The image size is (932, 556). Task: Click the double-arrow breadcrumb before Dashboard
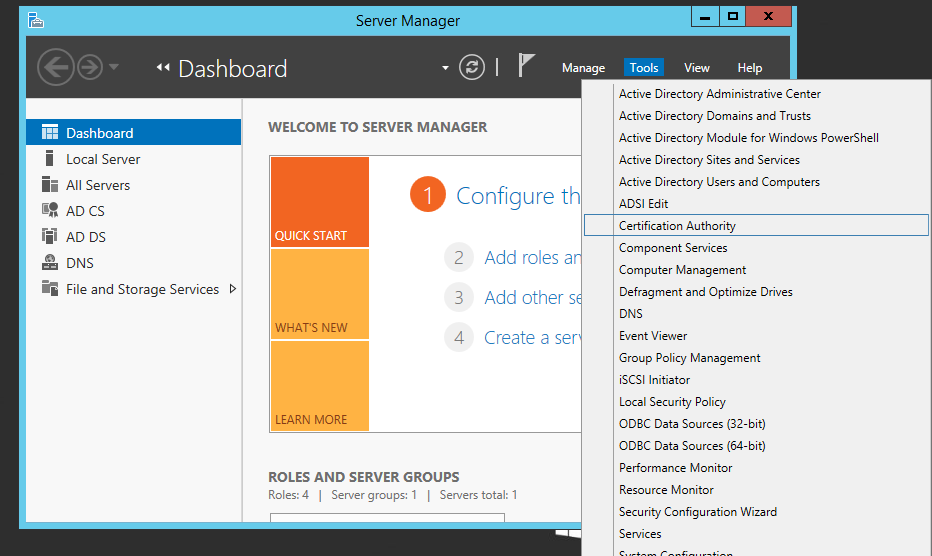click(163, 68)
